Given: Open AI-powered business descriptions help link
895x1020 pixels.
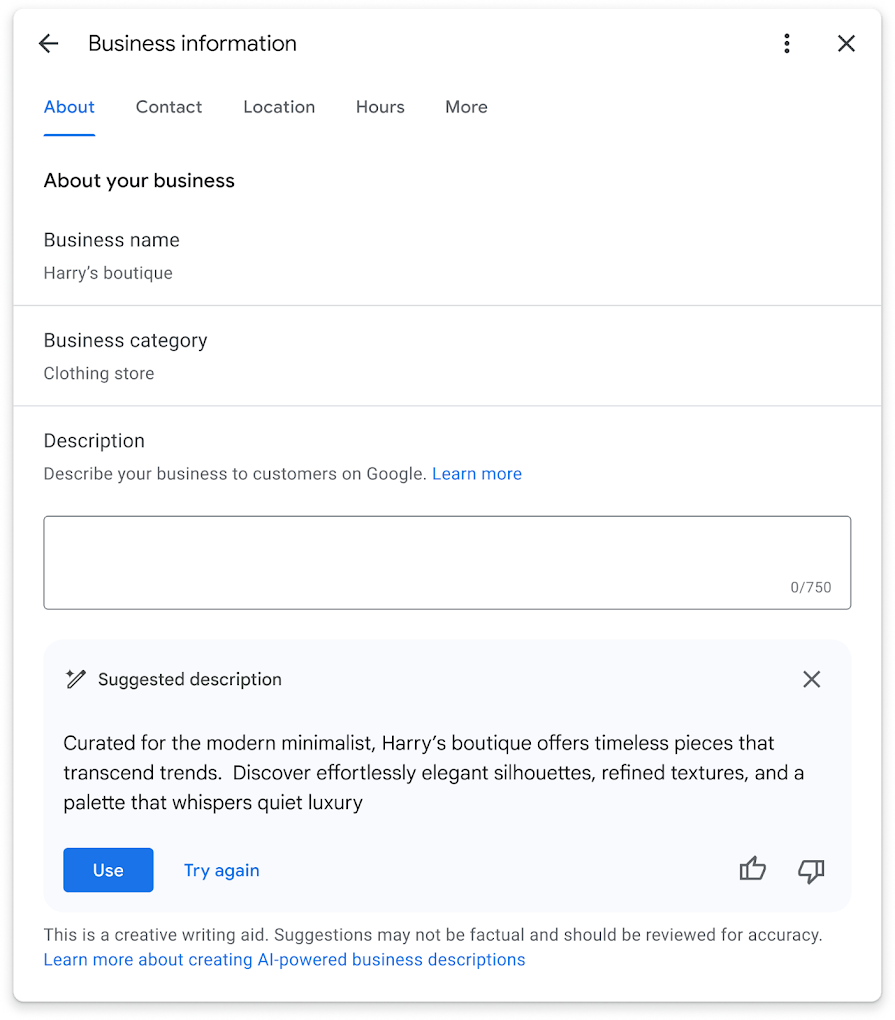Looking at the screenshot, I should click(x=284, y=960).
